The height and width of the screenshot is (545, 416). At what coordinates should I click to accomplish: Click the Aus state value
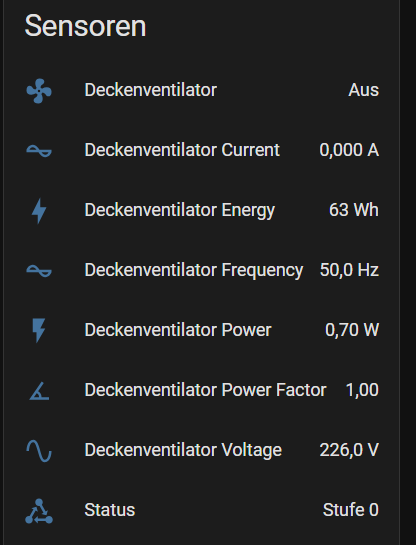click(x=364, y=90)
